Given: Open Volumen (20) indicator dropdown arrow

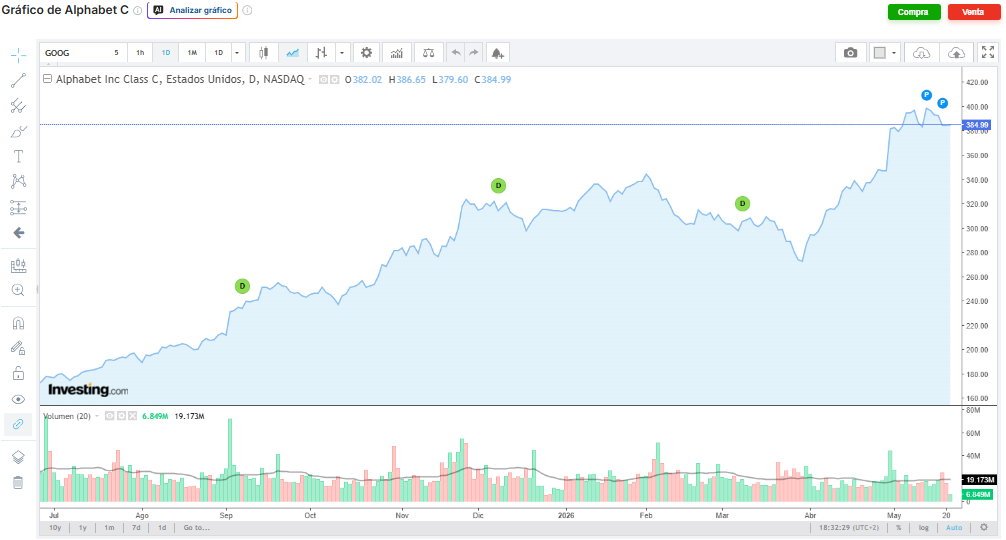Looking at the screenshot, I should tap(98, 416).
